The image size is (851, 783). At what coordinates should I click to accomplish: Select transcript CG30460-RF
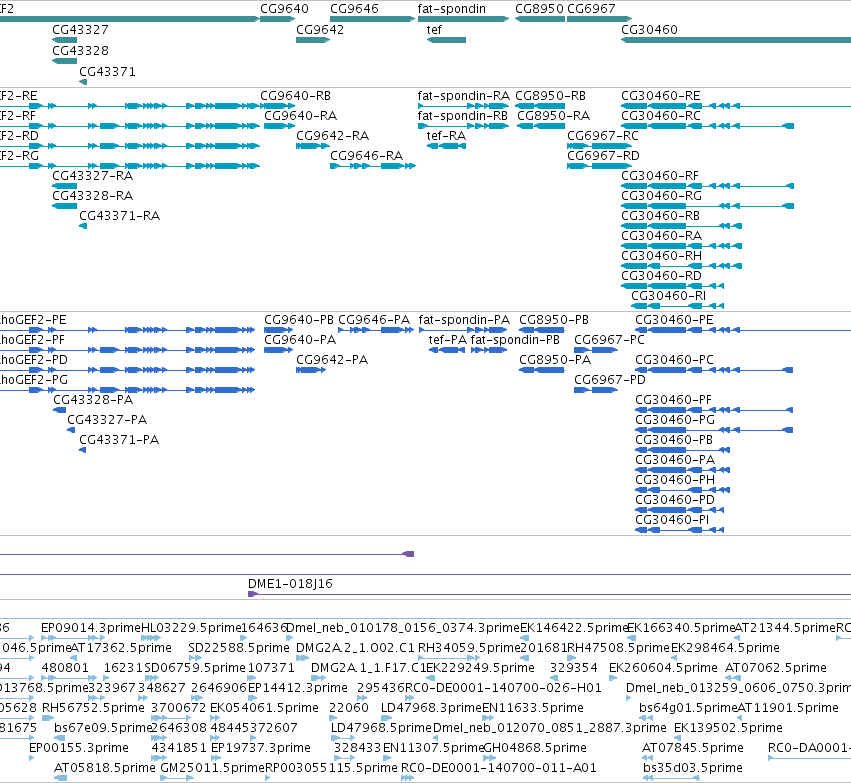pyautogui.click(x=660, y=176)
